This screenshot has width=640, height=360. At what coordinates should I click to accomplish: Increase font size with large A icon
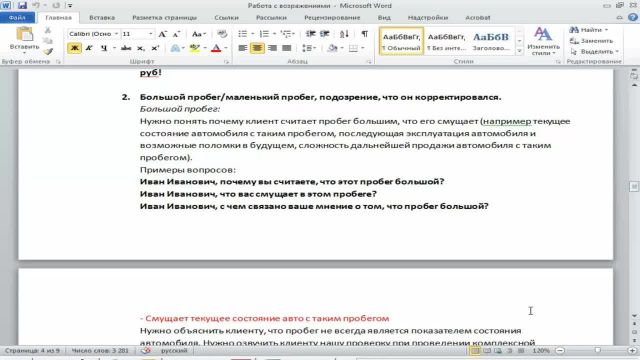click(x=162, y=34)
